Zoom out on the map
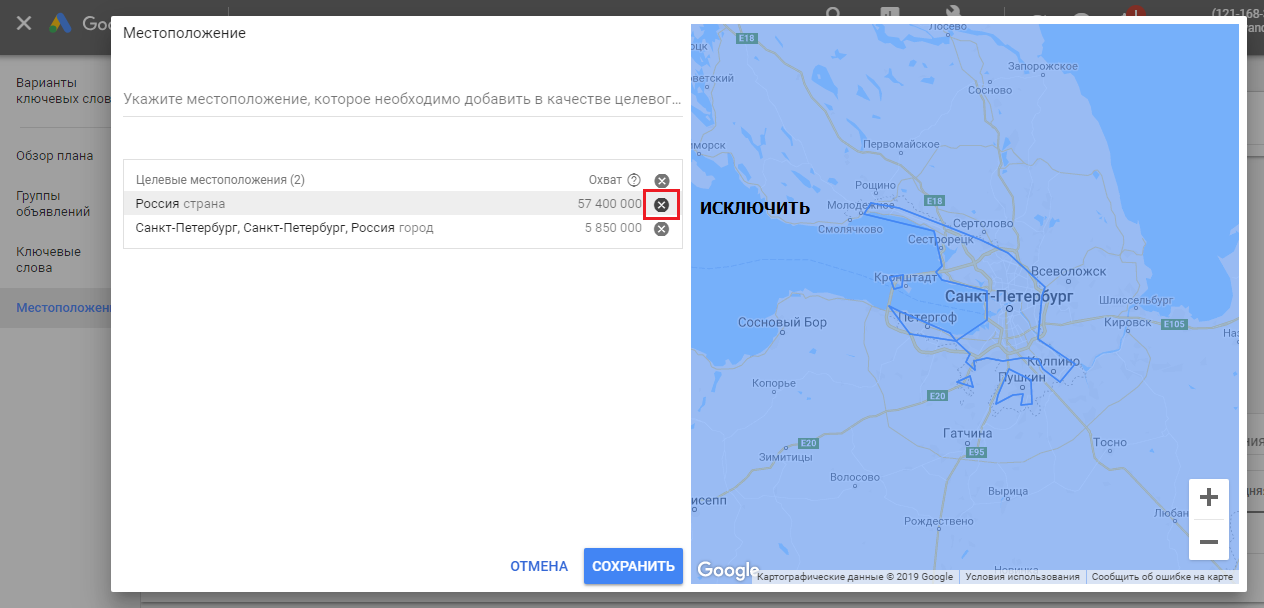The width and height of the screenshot is (1264, 608). tap(1208, 541)
